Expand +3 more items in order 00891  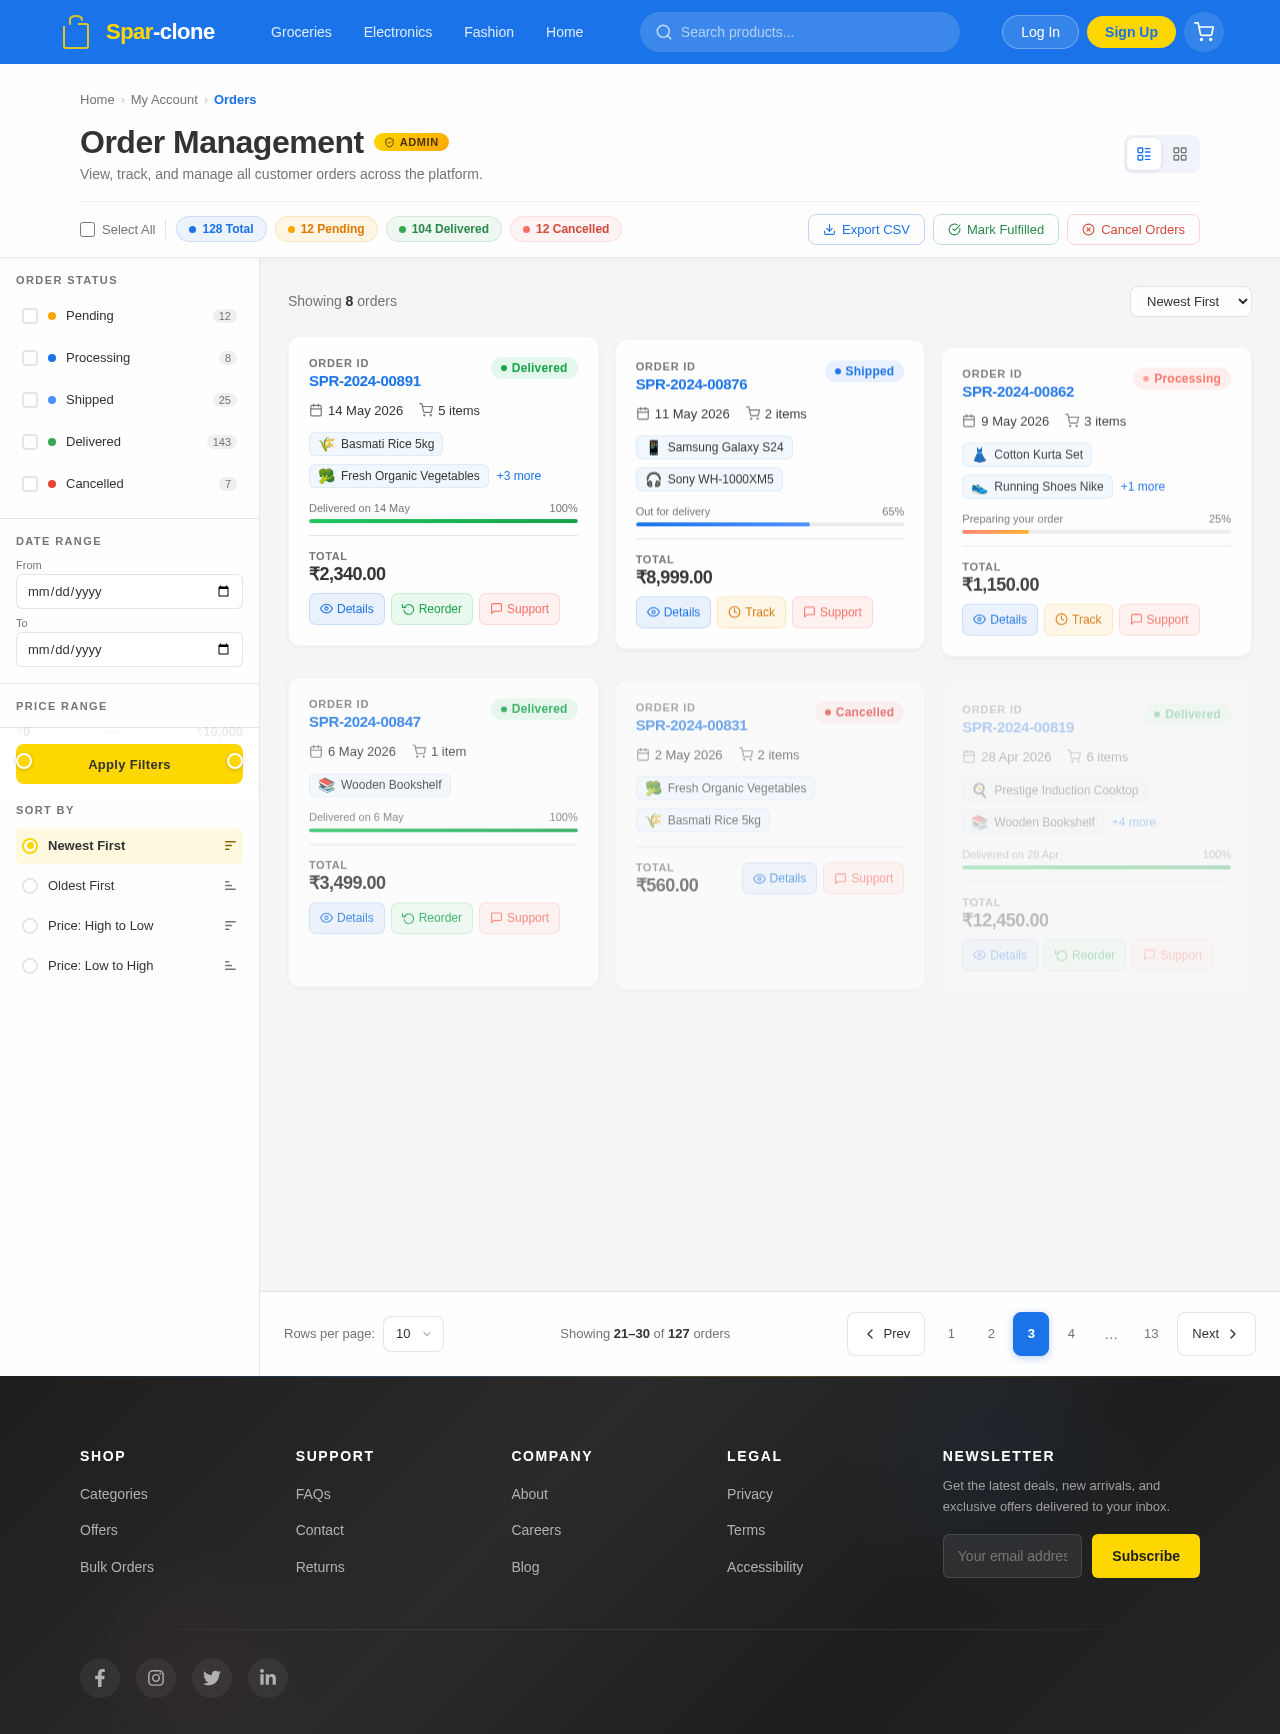519,476
